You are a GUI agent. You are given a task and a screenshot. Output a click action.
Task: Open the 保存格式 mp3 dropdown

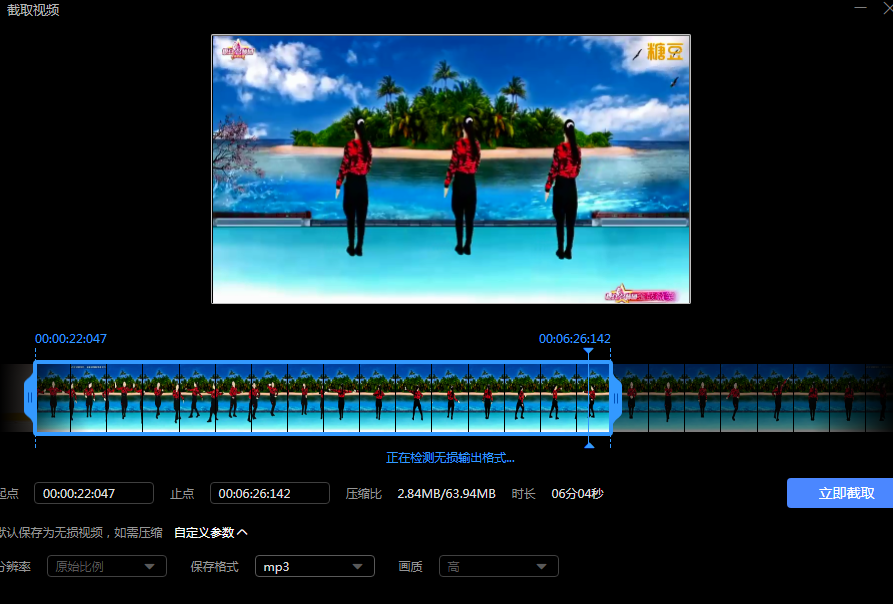(x=314, y=567)
